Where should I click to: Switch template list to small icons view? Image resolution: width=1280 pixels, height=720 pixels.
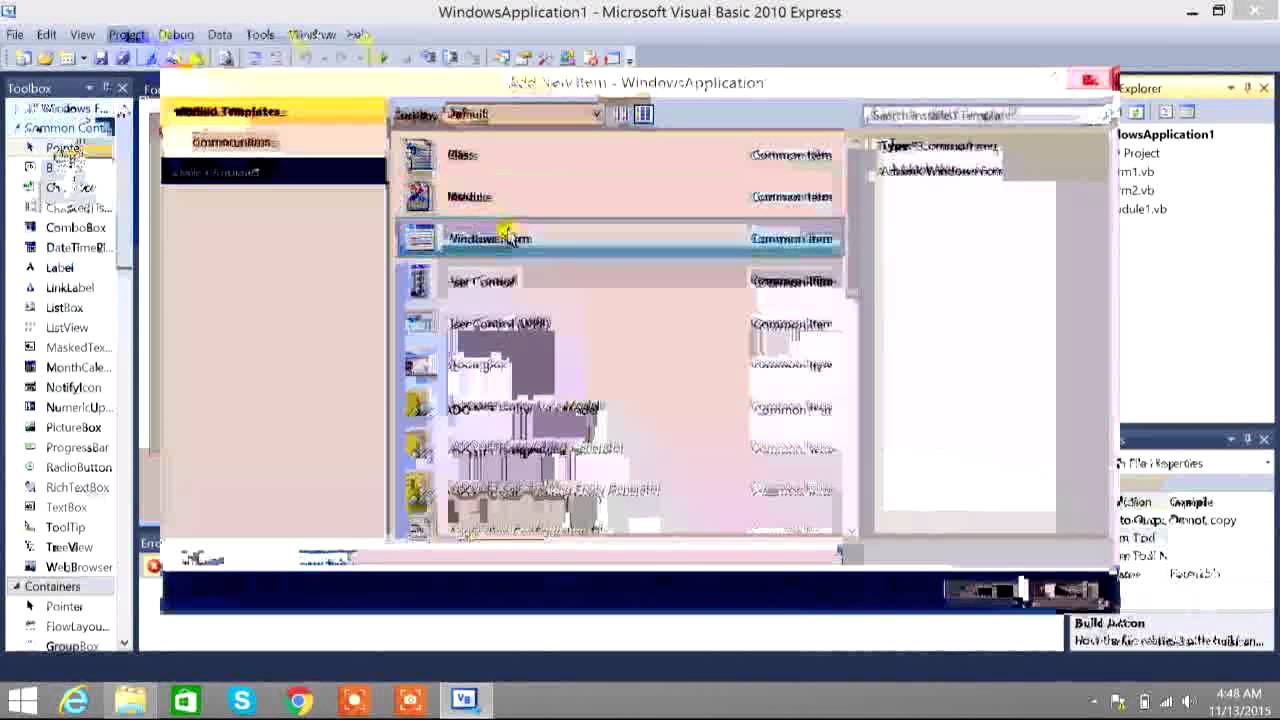point(622,114)
